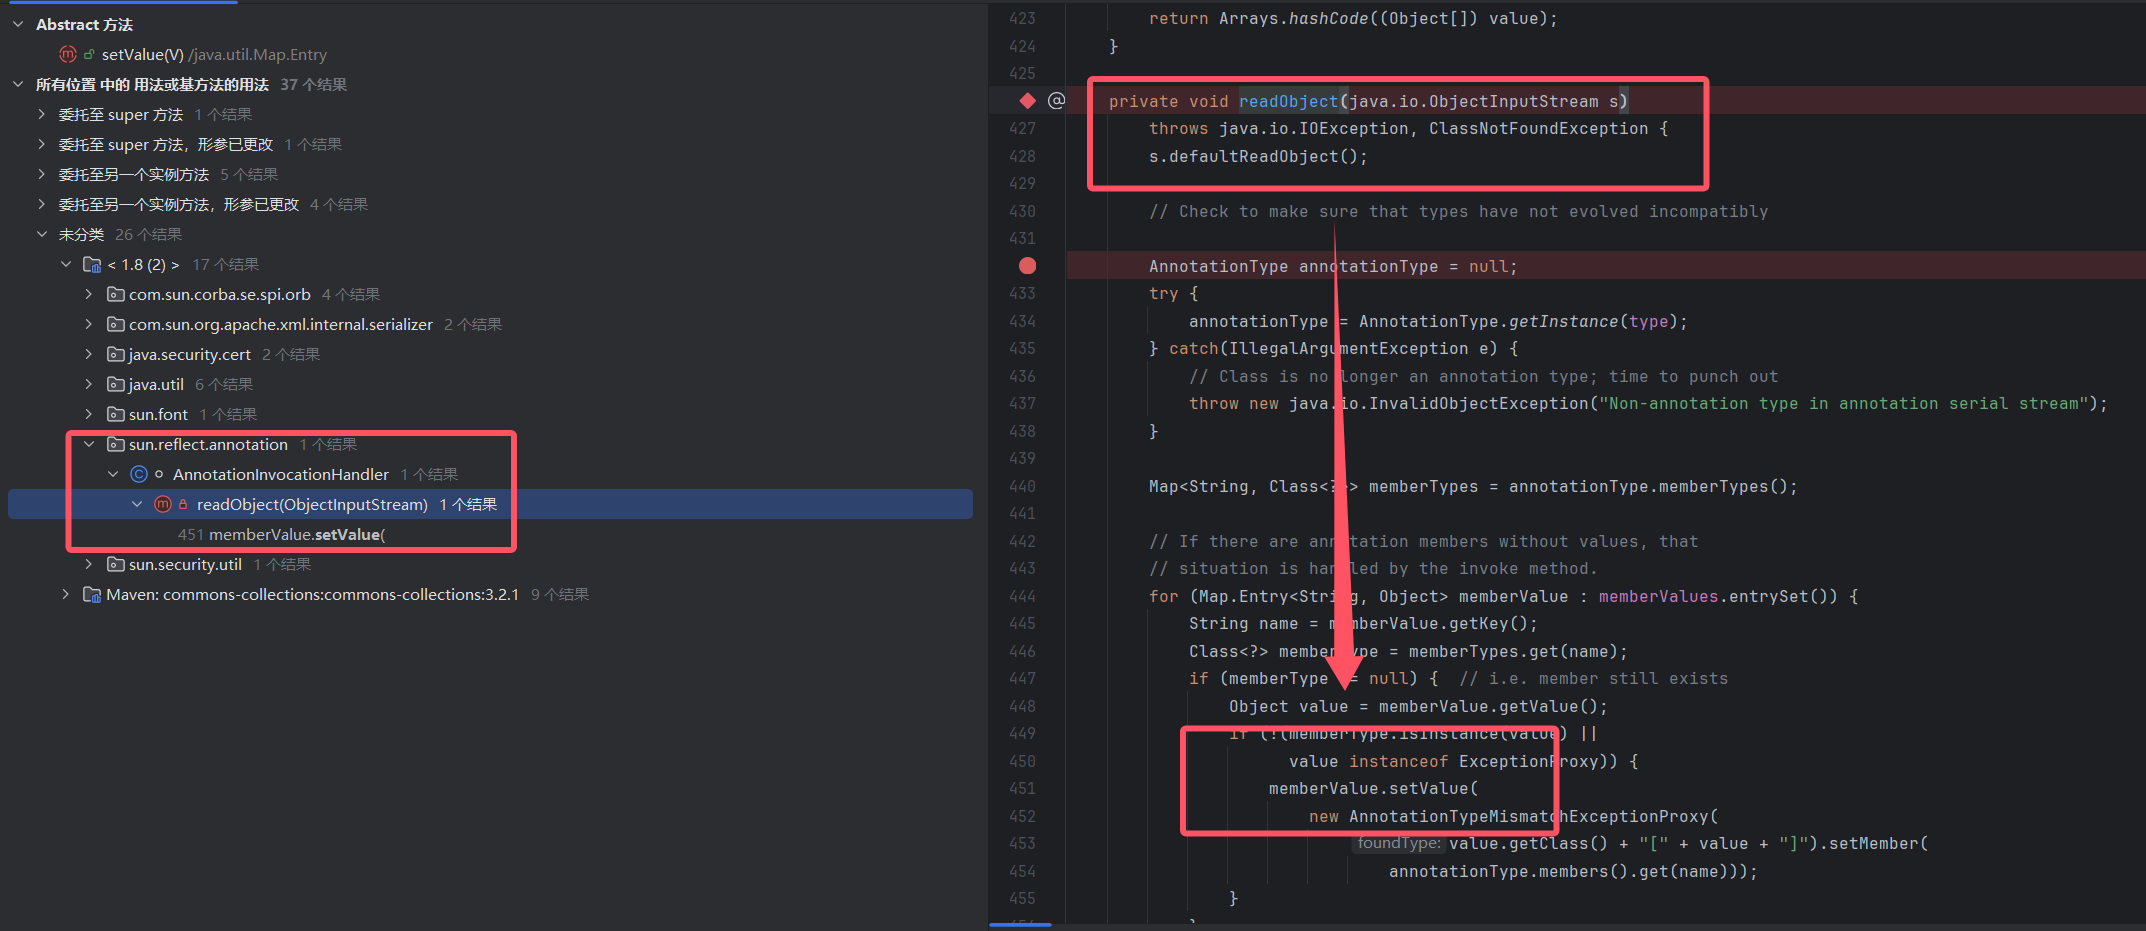Expand "委托至另一个实例方法，形参已更改" with 4 个结果
The width and height of the screenshot is (2146, 931).
(42, 204)
